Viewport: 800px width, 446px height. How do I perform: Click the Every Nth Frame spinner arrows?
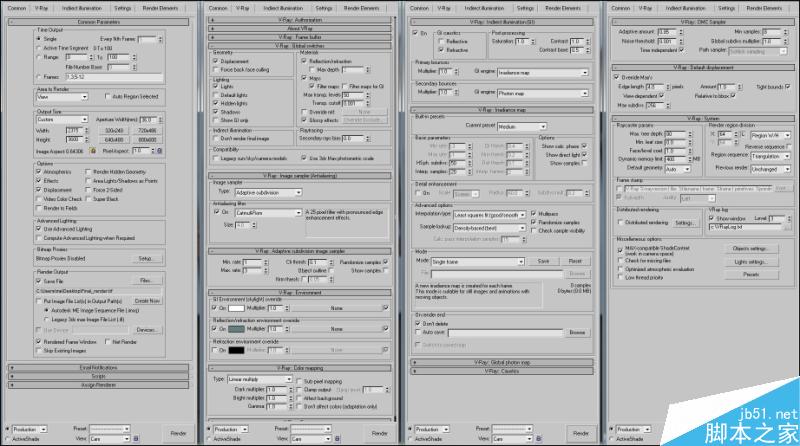point(160,39)
